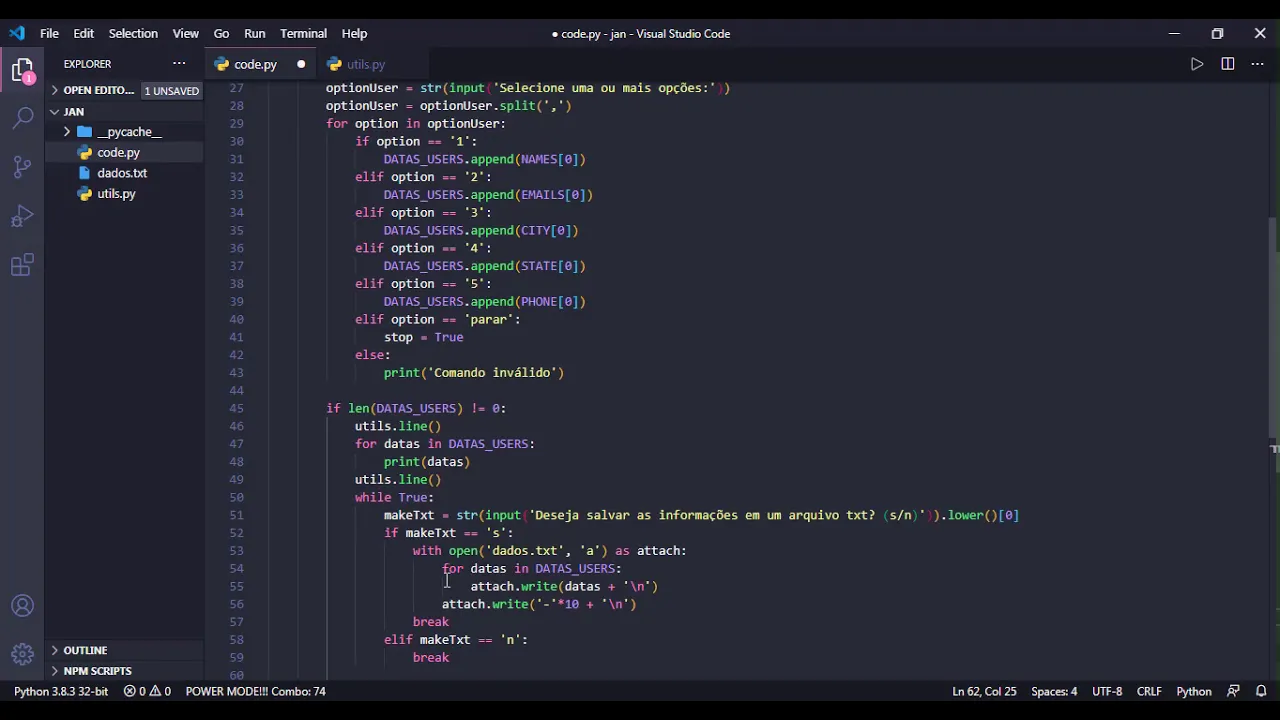1280x720 pixels.
Task: Select code.py in the file tree
Action: pos(124,153)
